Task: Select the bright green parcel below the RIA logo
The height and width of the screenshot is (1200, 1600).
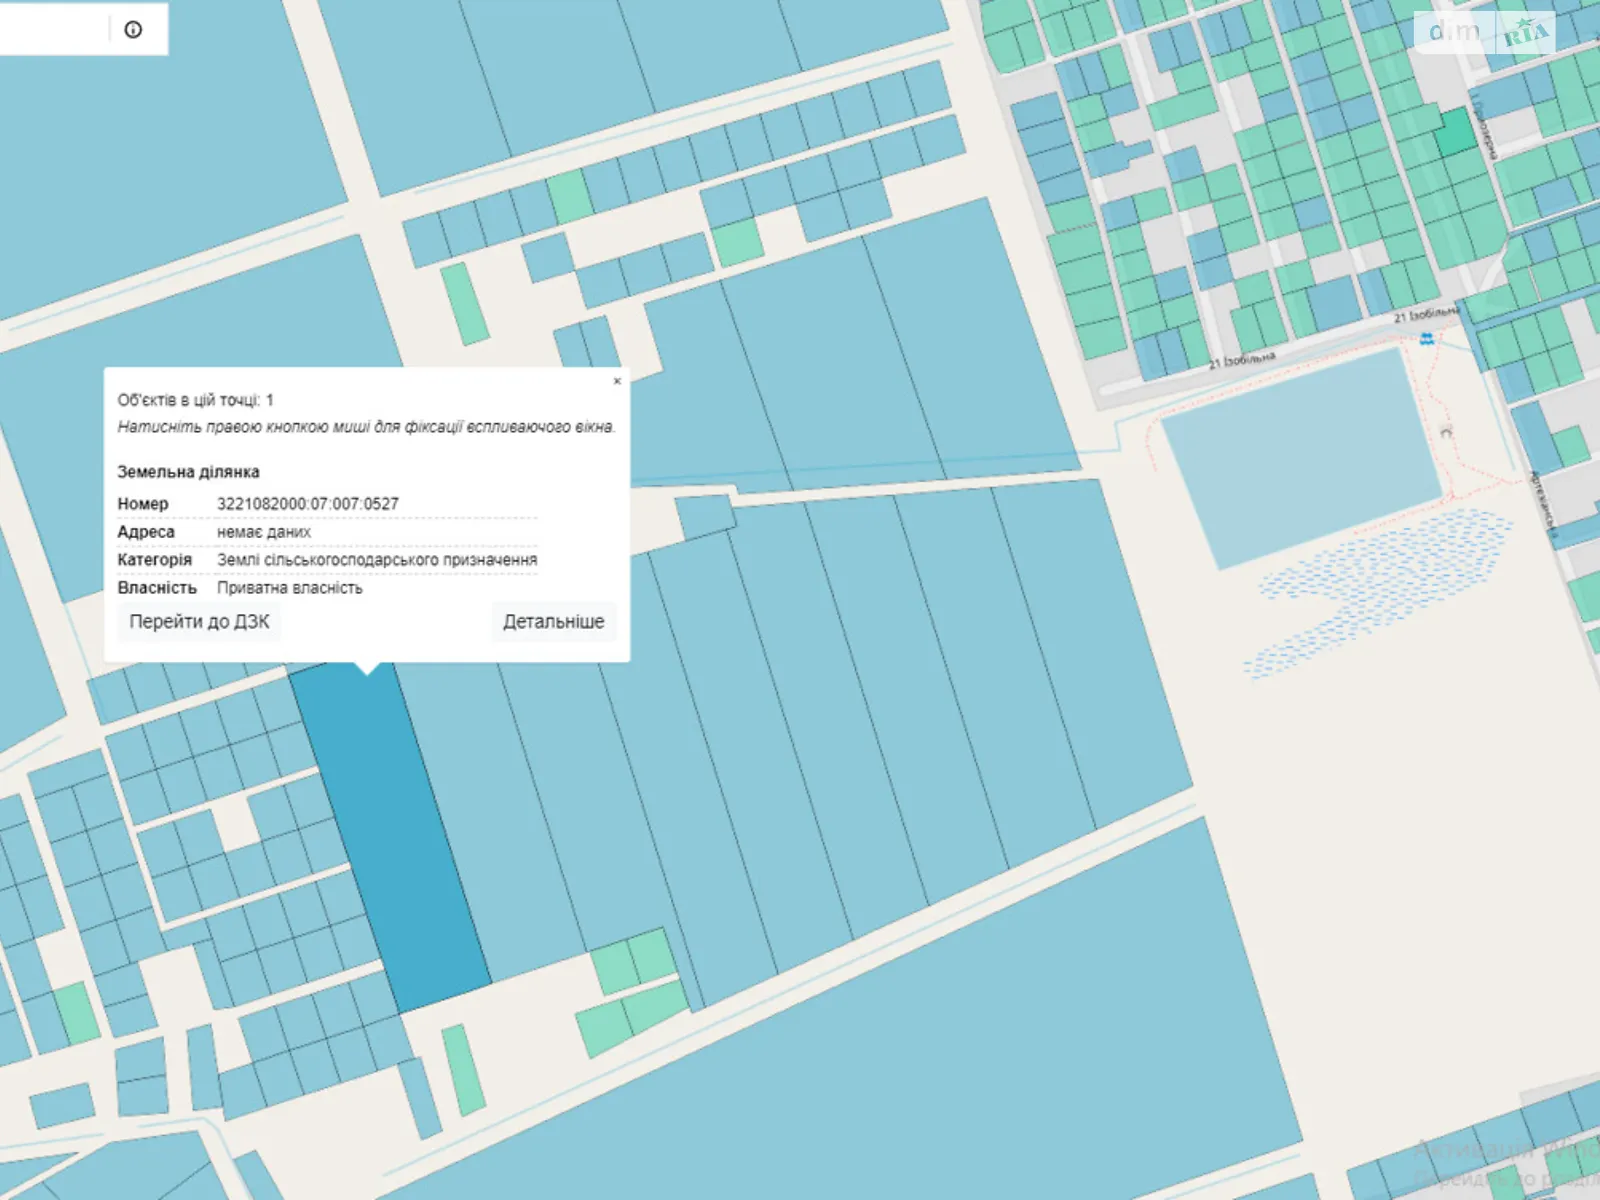Action: (x=1455, y=133)
